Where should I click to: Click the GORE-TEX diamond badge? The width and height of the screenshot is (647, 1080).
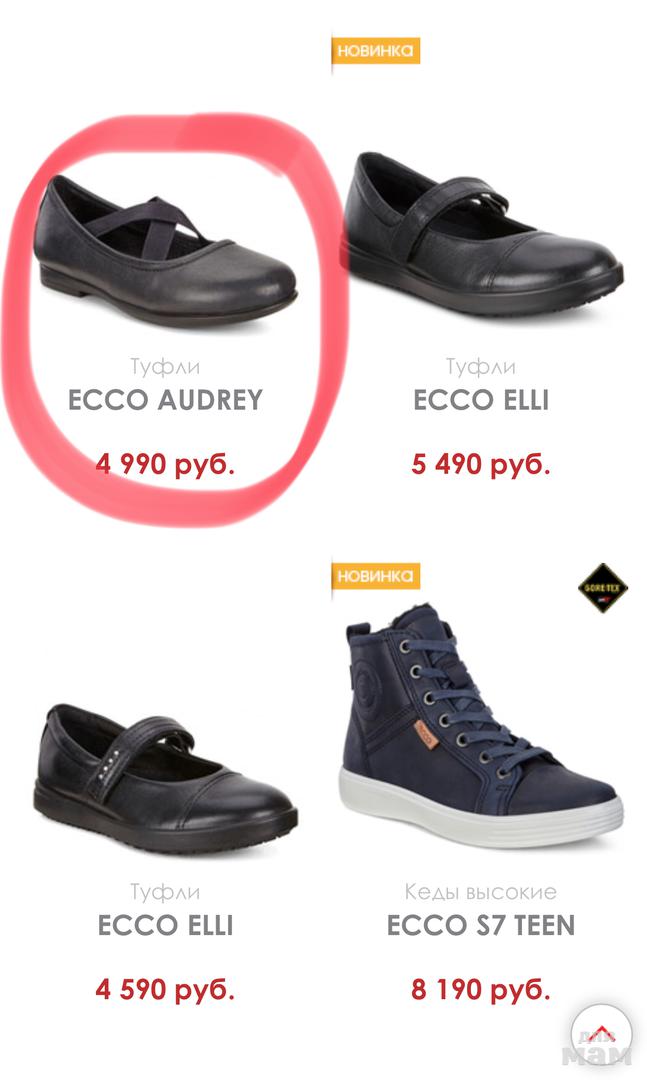click(x=603, y=588)
